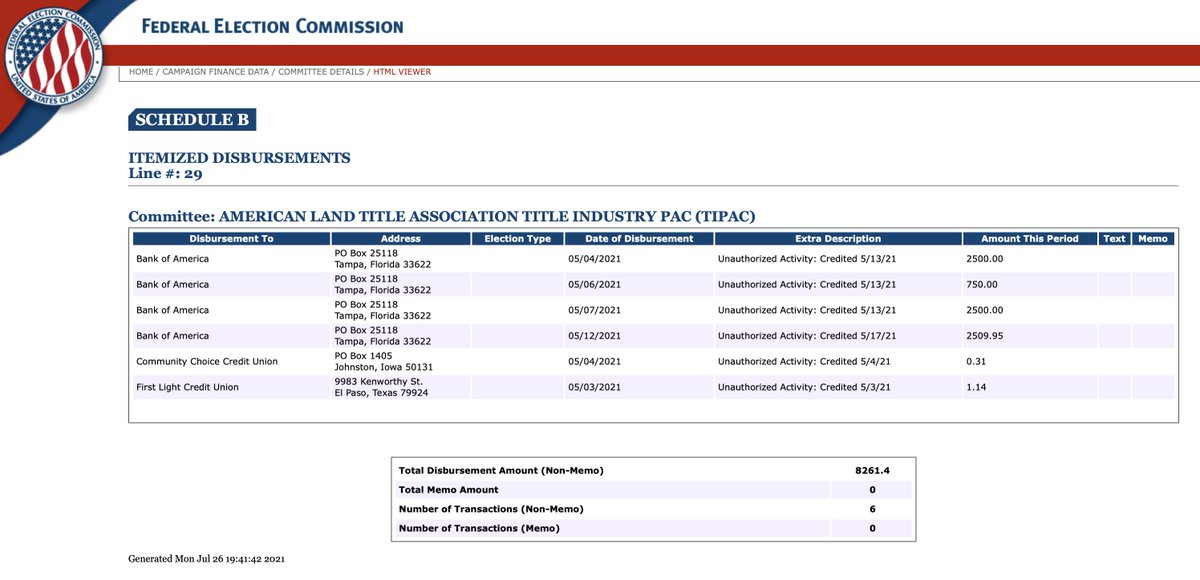Click the Total Disbursement Amount (Non-Memo) label
This screenshot has width=1200, height=580.
point(501,470)
